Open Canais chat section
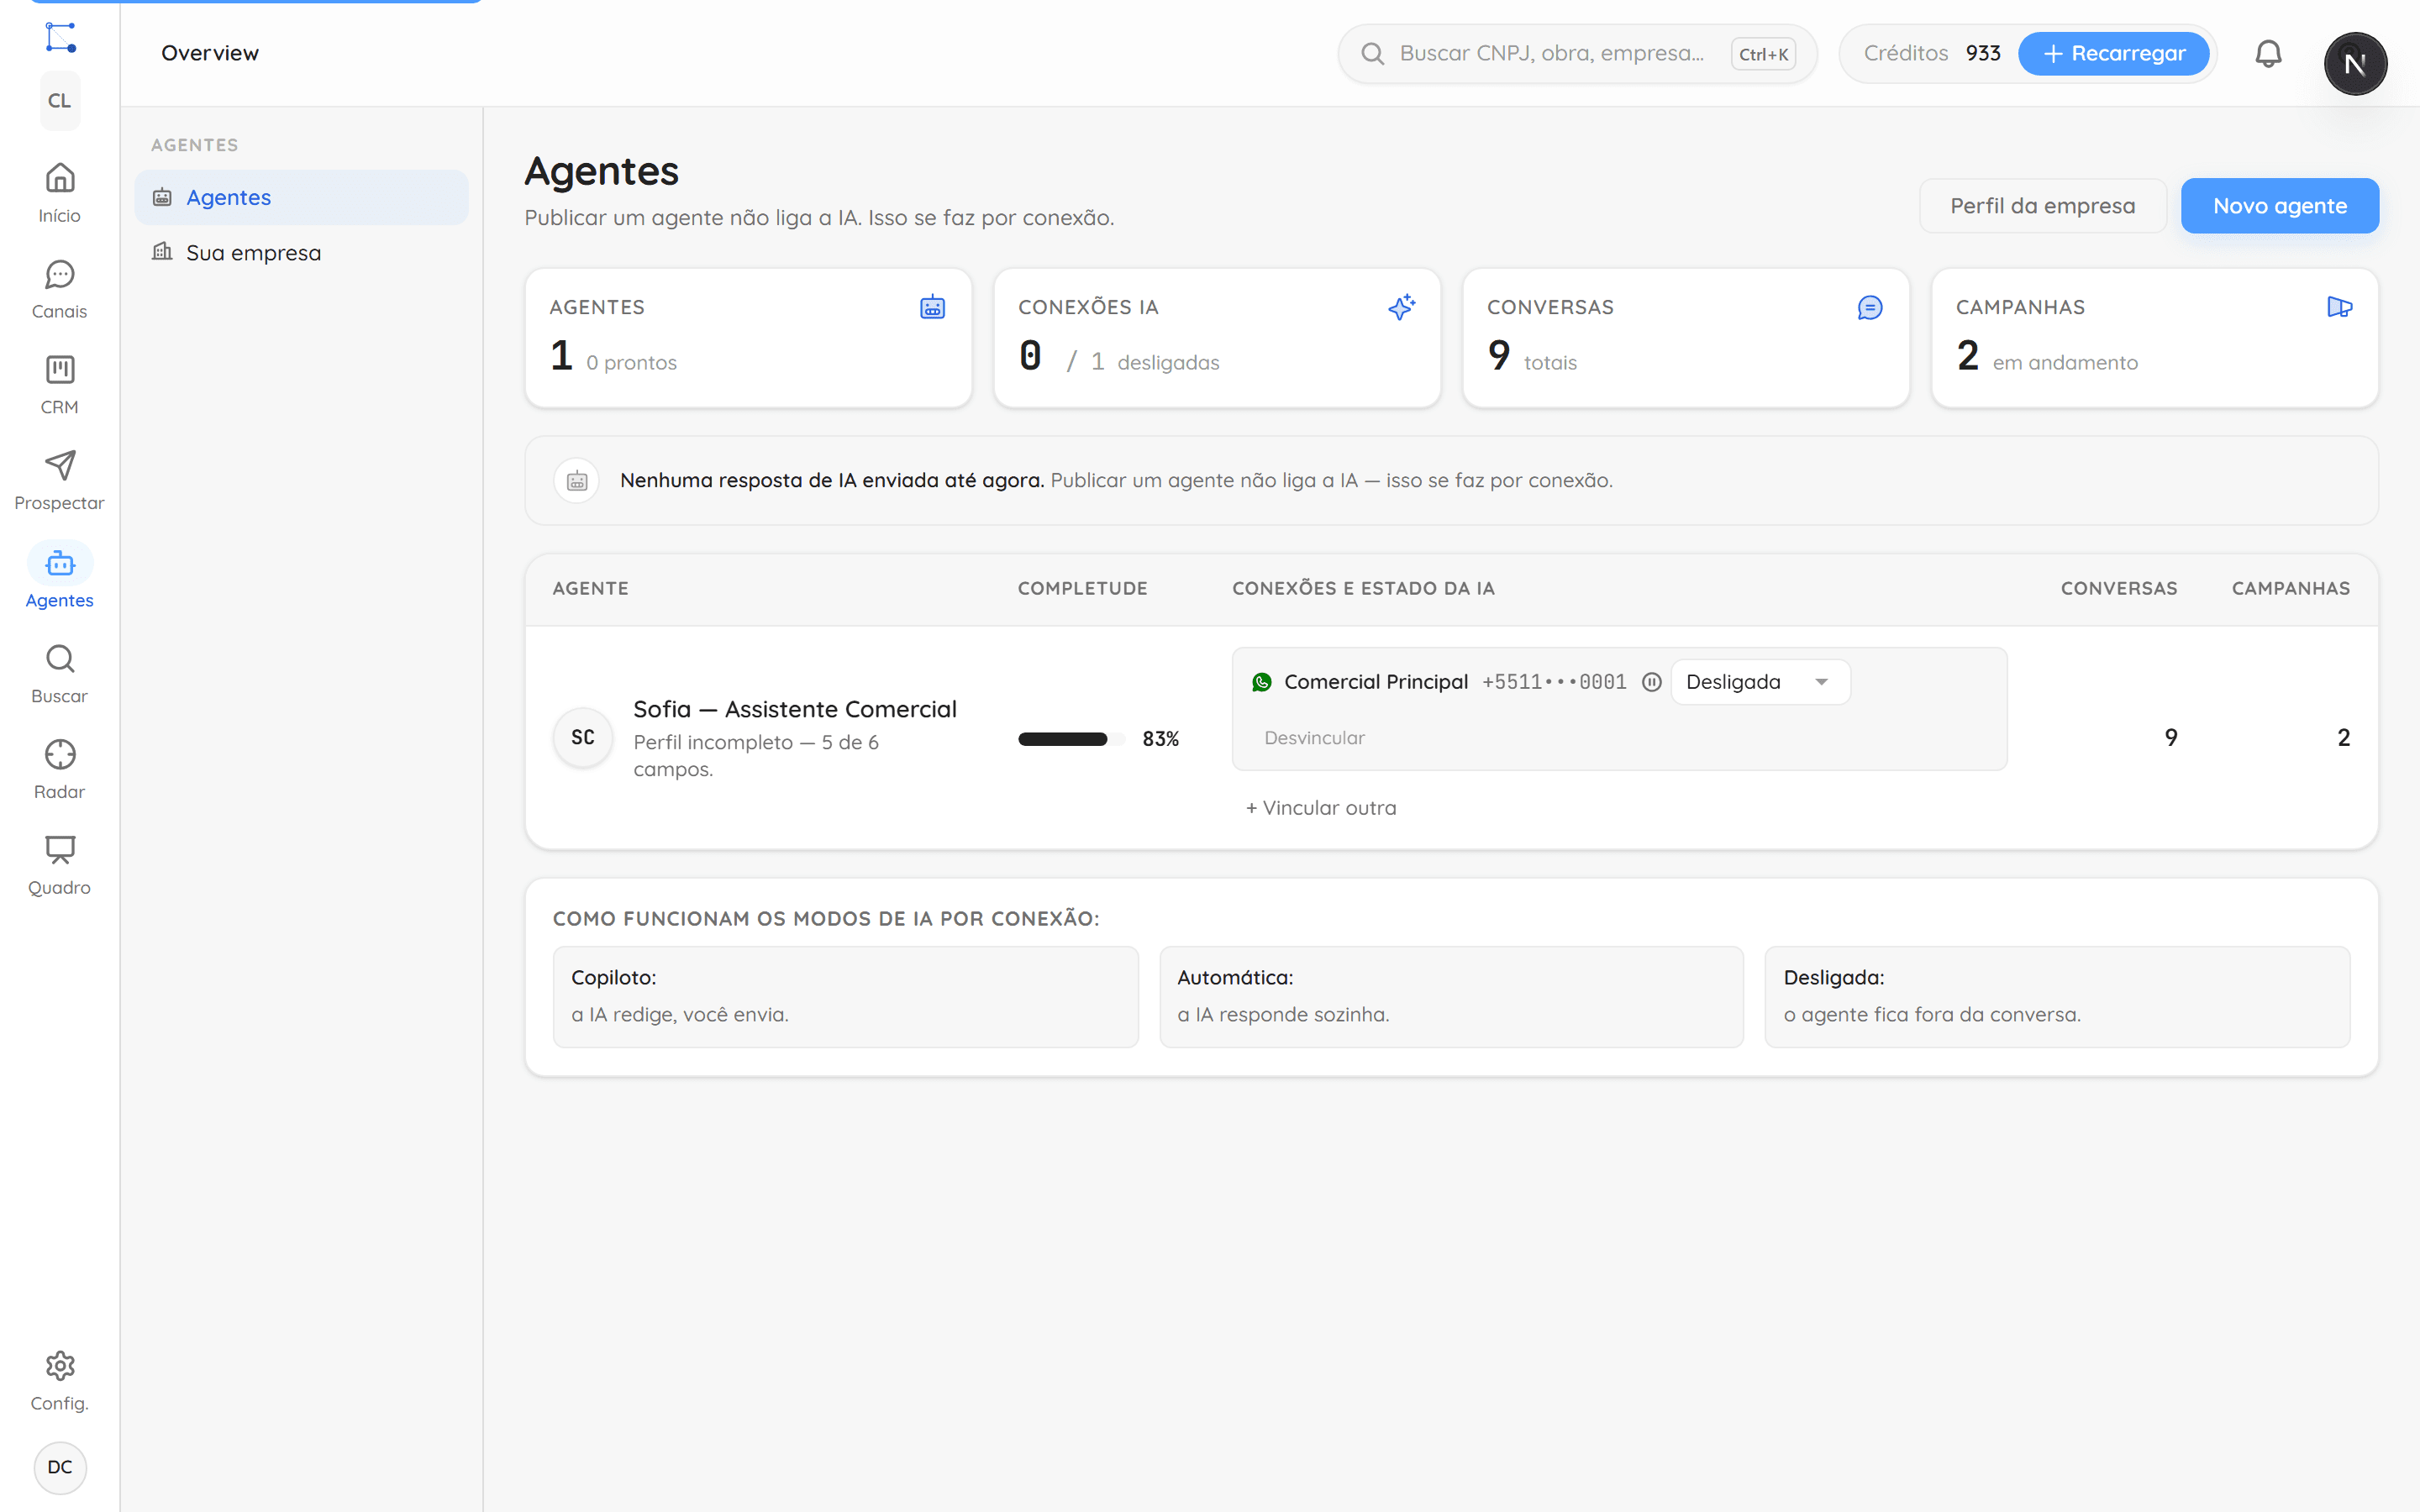The height and width of the screenshot is (1512, 2420). pyautogui.click(x=60, y=289)
